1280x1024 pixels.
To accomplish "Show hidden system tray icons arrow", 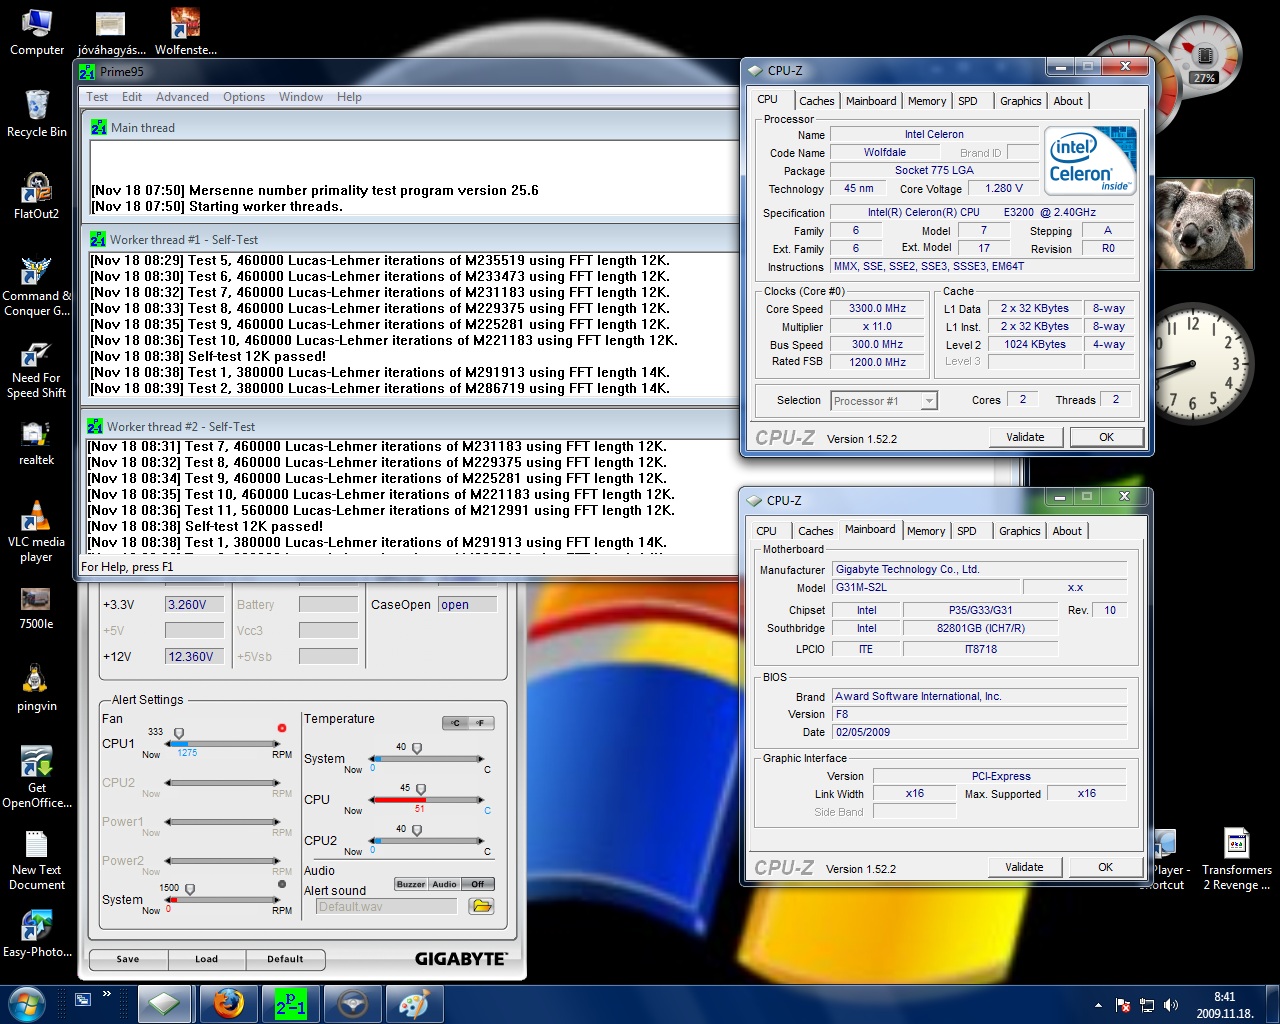I will click(x=1098, y=1005).
